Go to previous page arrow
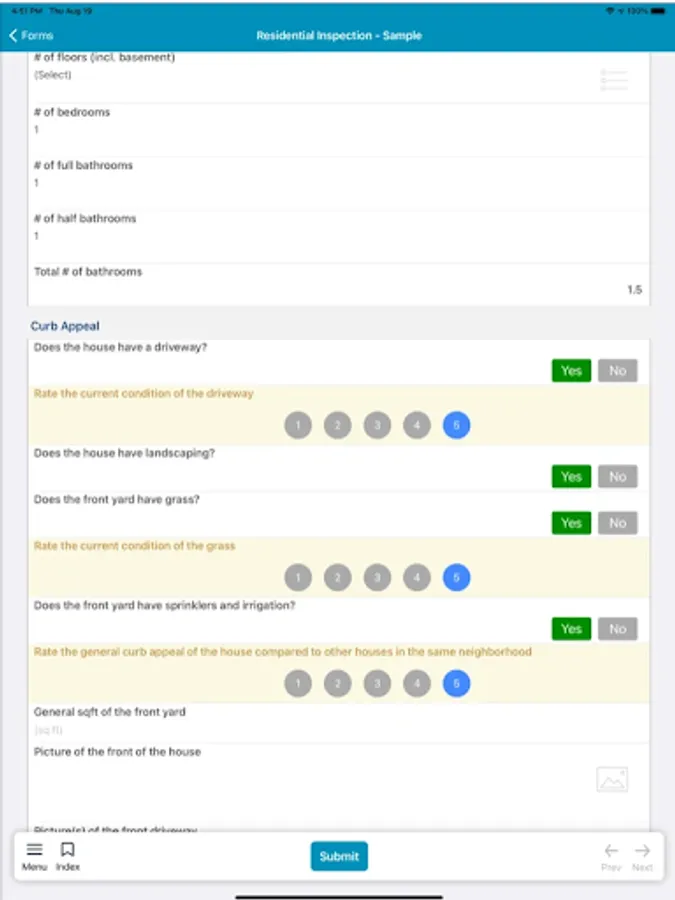This screenshot has width=675, height=900. pyautogui.click(x=611, y=851)
